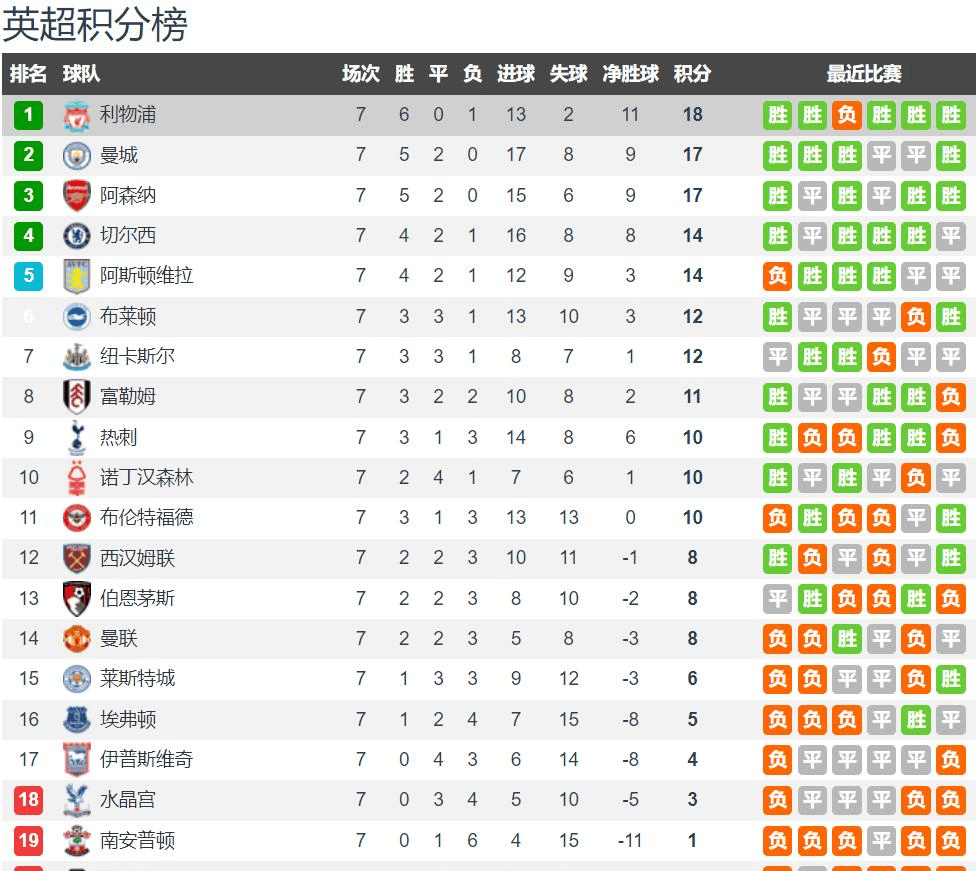Open the 布莱顿 team page link
The width and height of the screenshot is (976, 871).
(128, 316)
